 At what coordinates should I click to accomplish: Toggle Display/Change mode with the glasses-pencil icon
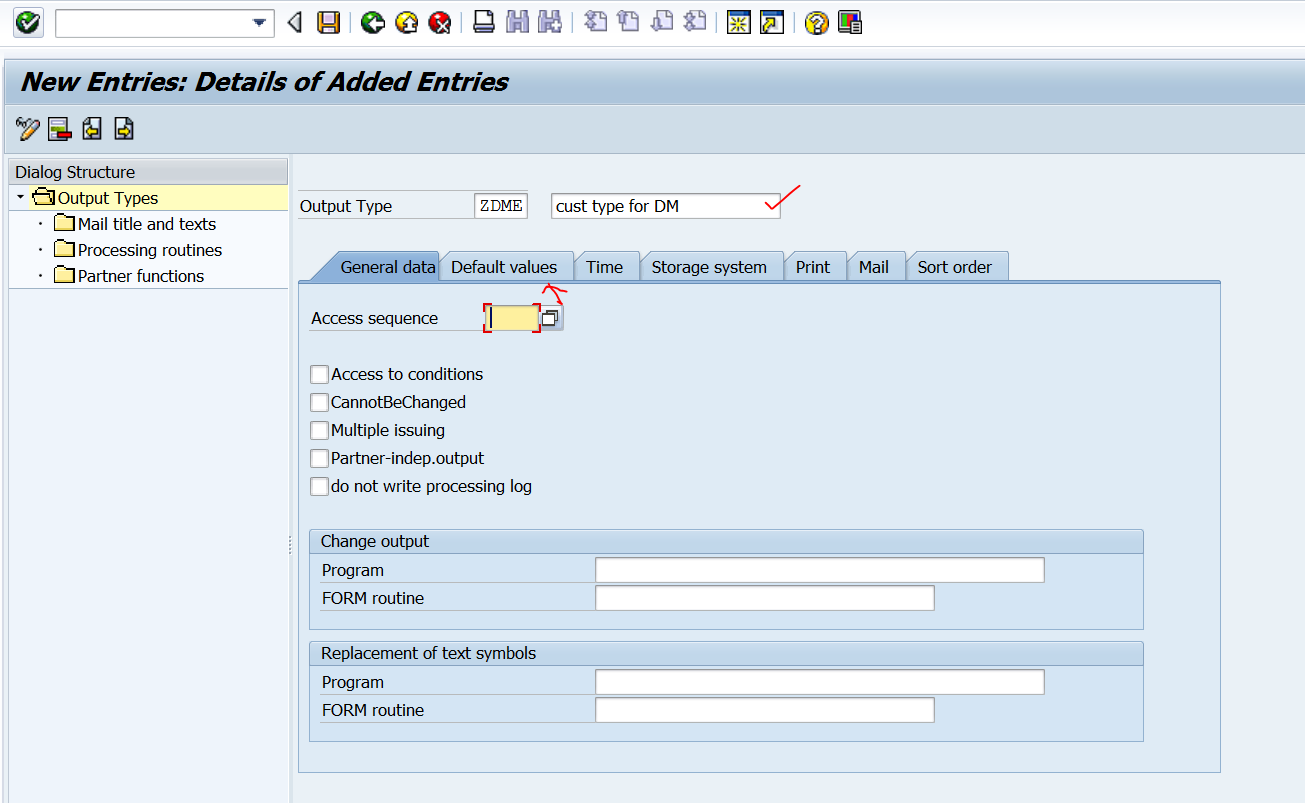click(x=27, y=129)
